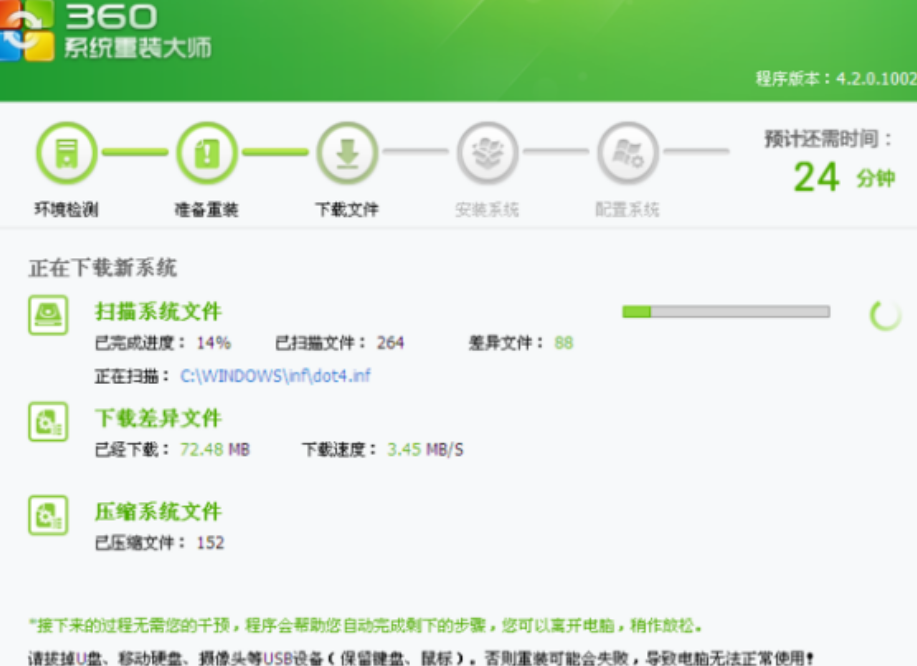The image size is (917, 666).
Task: Click the 压缩系统文件 icon
Action: point(48,515)
